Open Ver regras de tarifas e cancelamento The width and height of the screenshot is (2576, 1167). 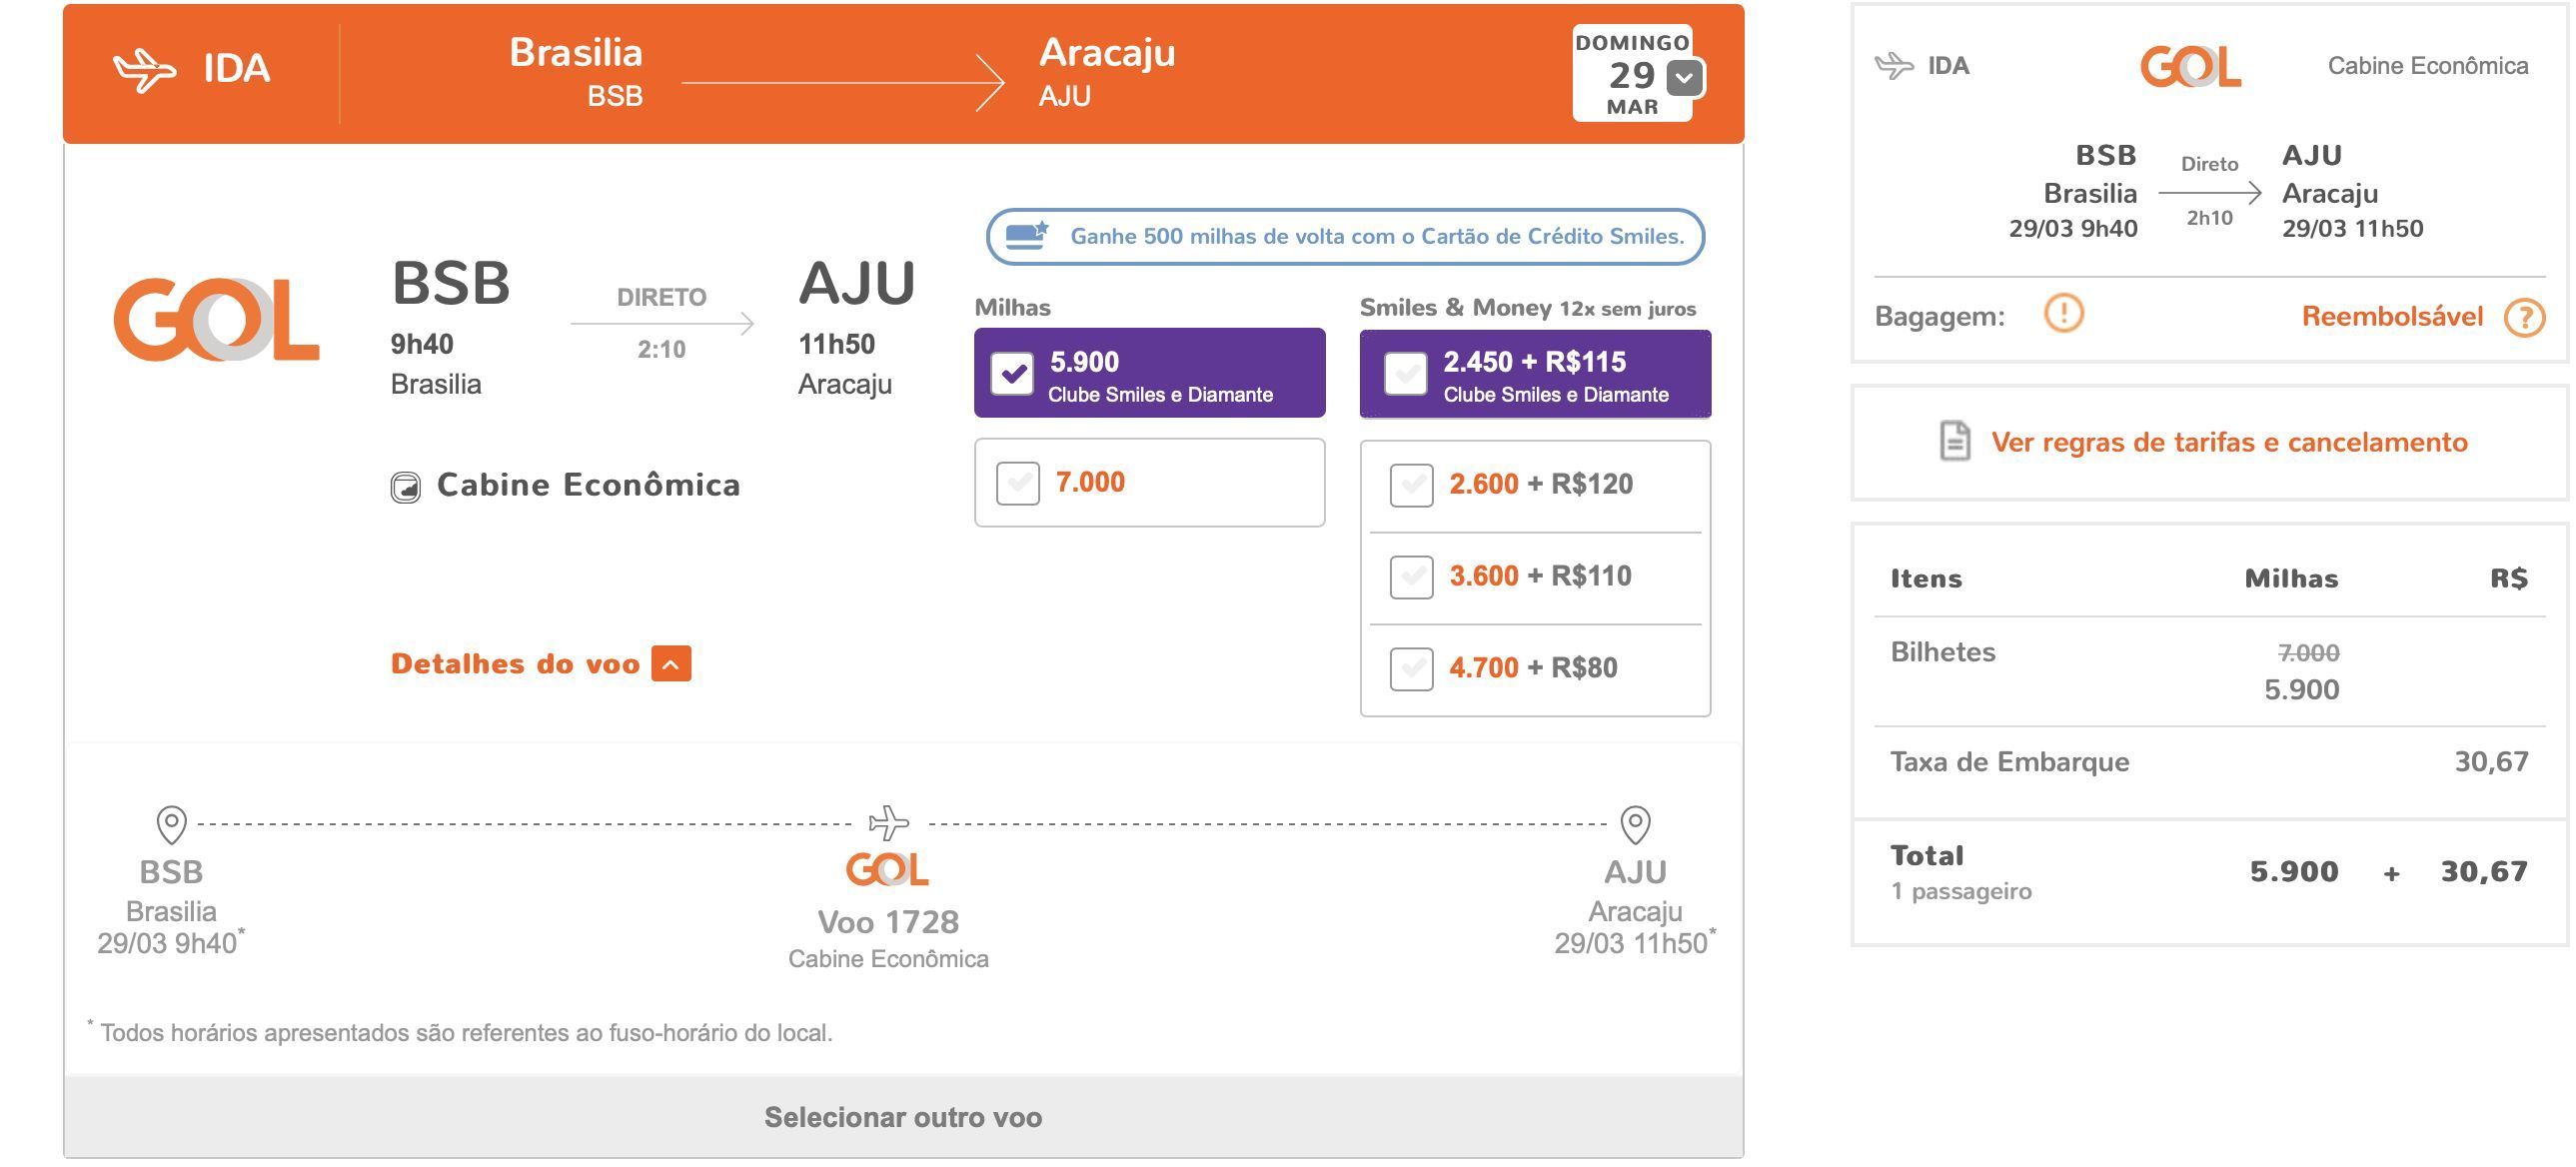2229,442
